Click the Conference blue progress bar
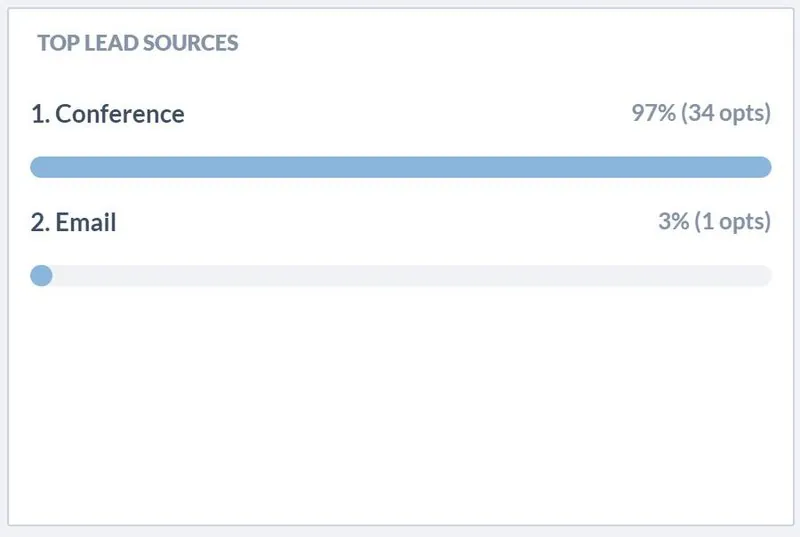Screen dimensions: 800x537 tap(401, 167)
